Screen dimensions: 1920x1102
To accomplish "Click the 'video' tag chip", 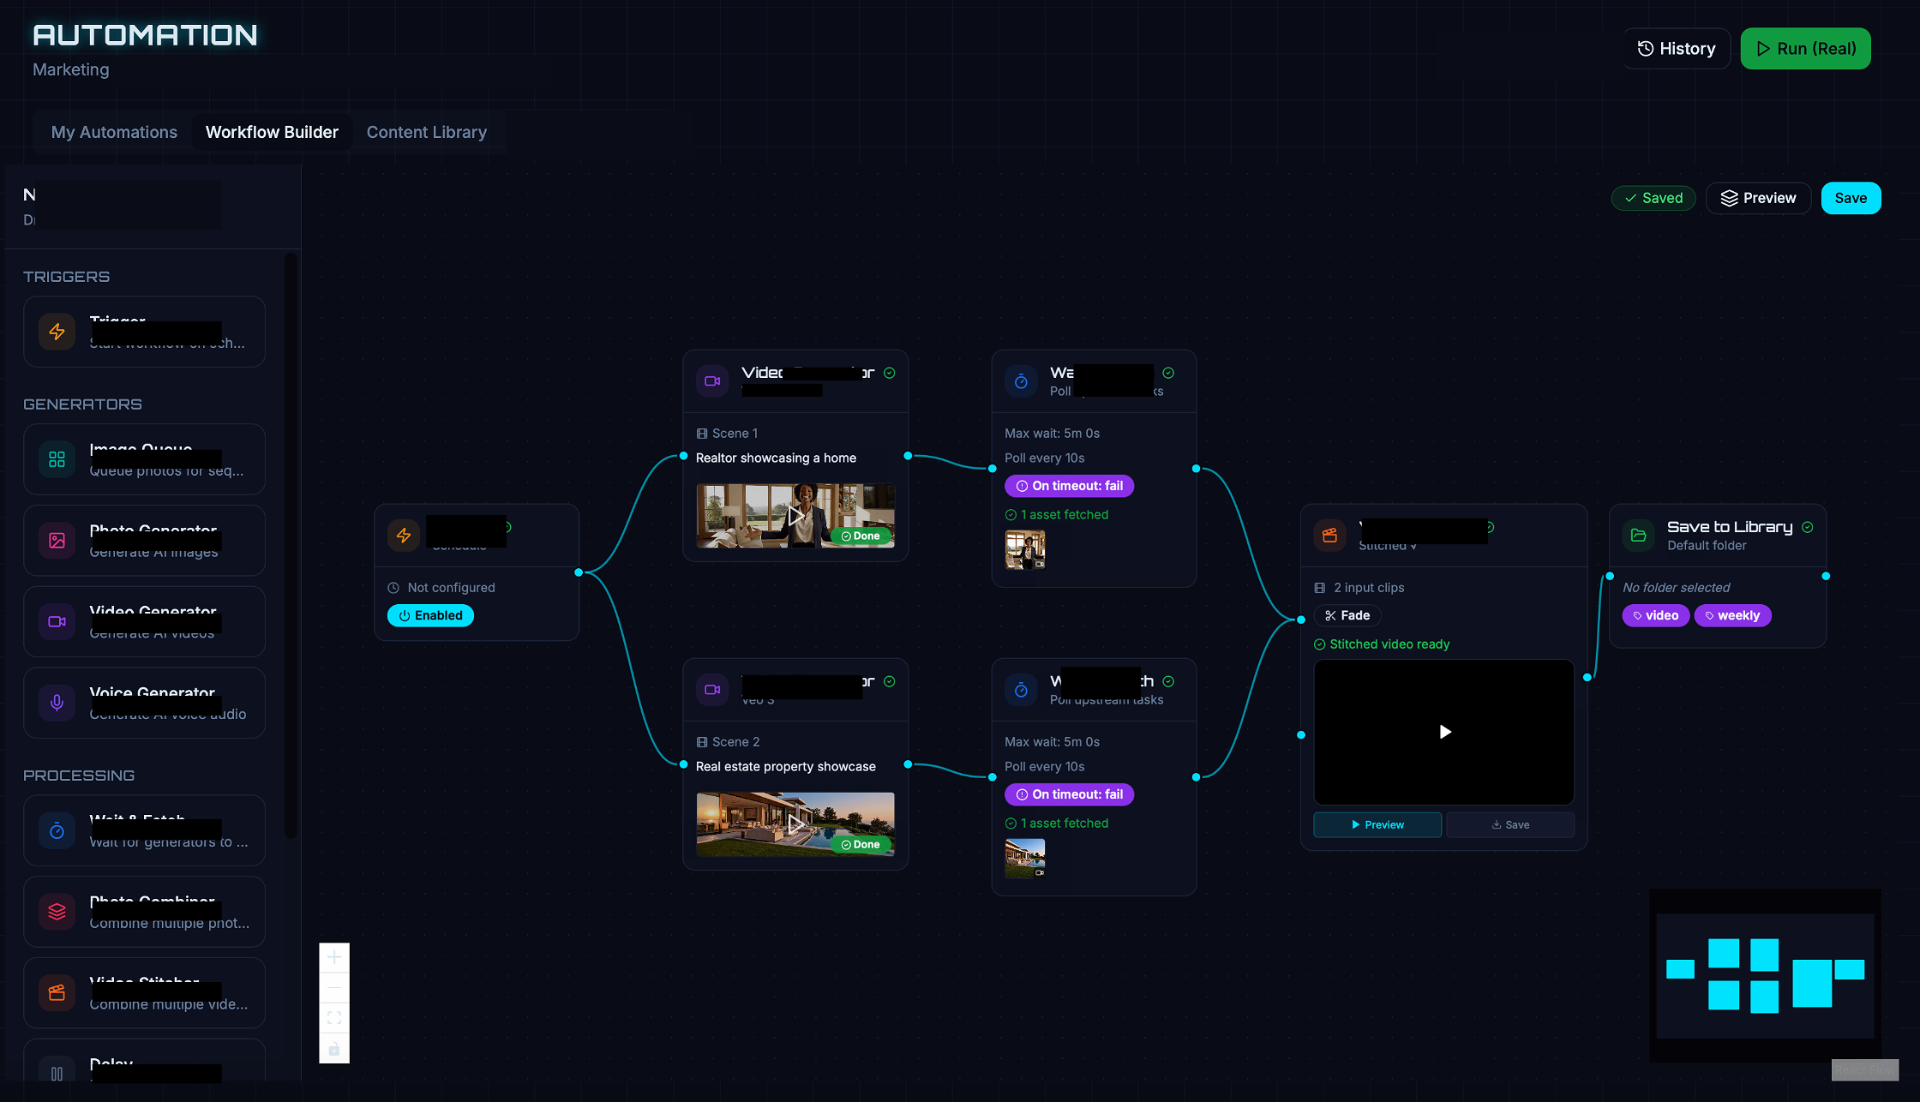I will click(x=1655, y=615).
